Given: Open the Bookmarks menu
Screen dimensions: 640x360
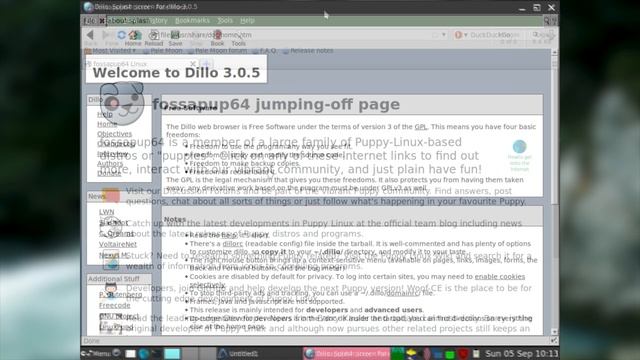Looking at the screenshot, I should pyautogui.click(x=192, y=20).
